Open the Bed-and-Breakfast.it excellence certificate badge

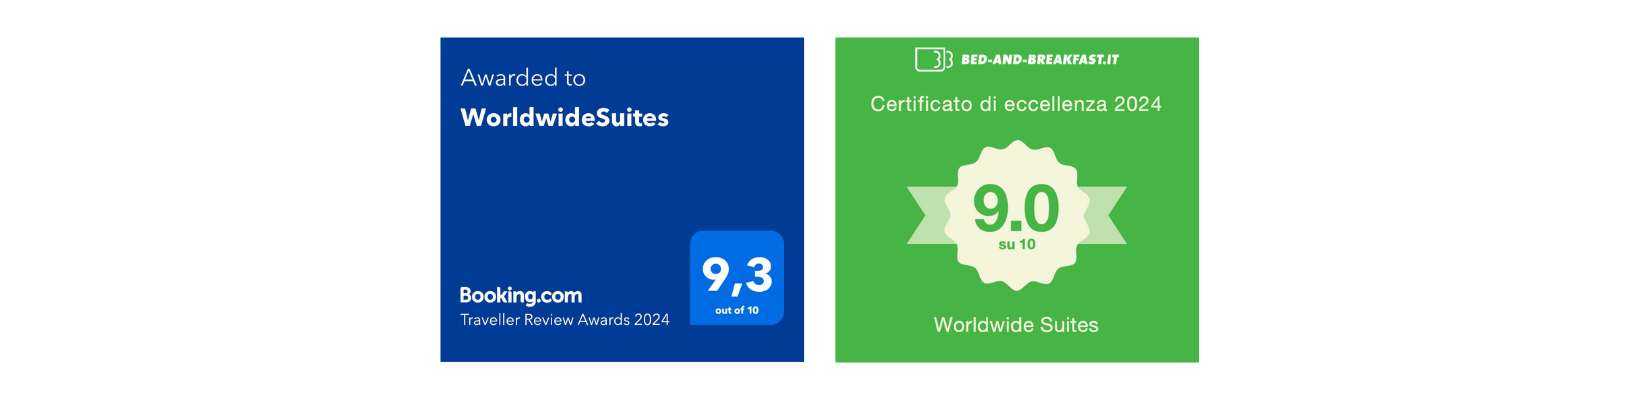pyautogui.click(x=1017, y=200)
